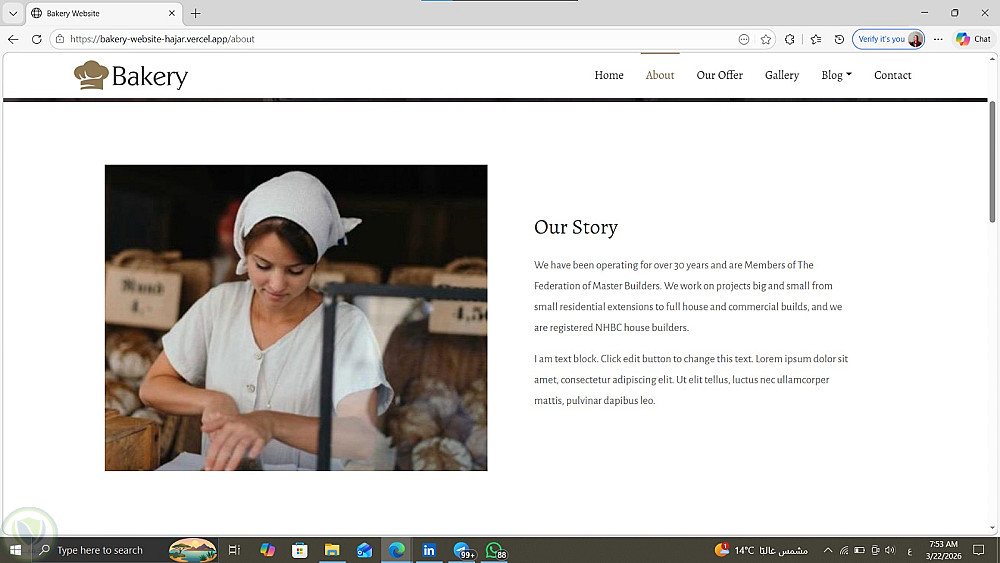Viewport: 1000px width, 563px height.
Task: Go to the Home page
Action: [x=609, y=75]
